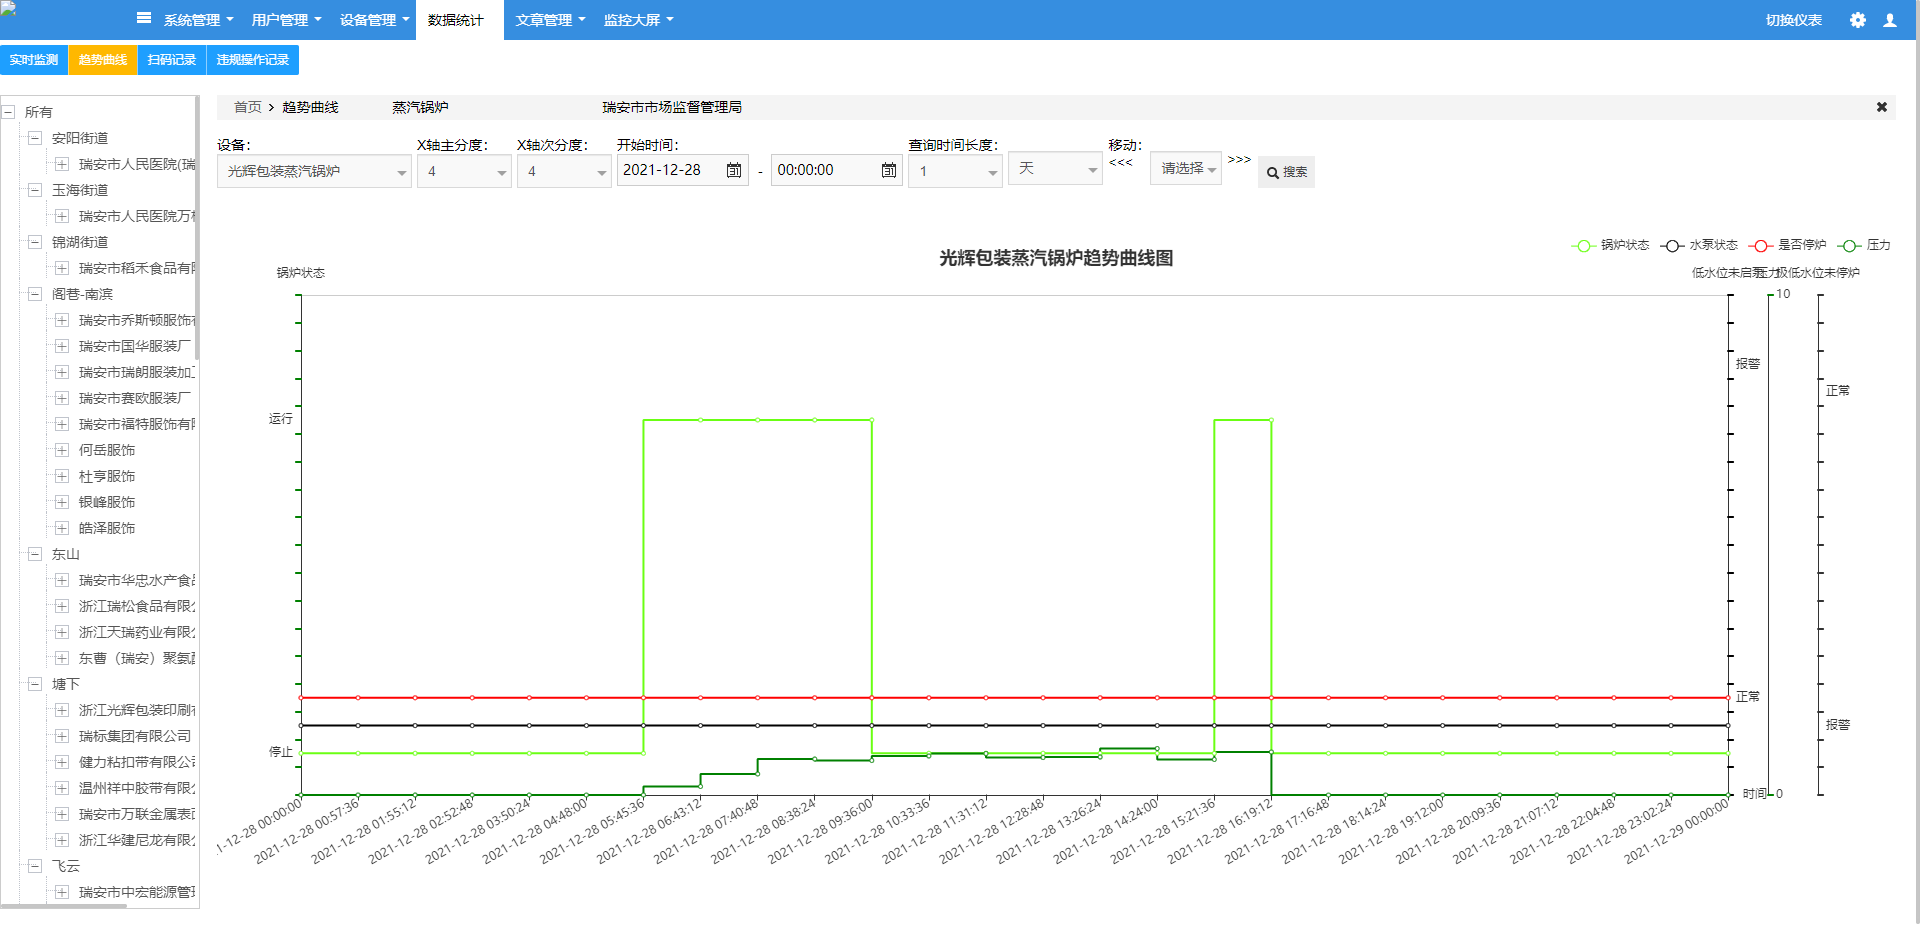The image size is (1920, 934).
Task: Expand 何岳服饰 tree node
Action: (x=62, y=450)
